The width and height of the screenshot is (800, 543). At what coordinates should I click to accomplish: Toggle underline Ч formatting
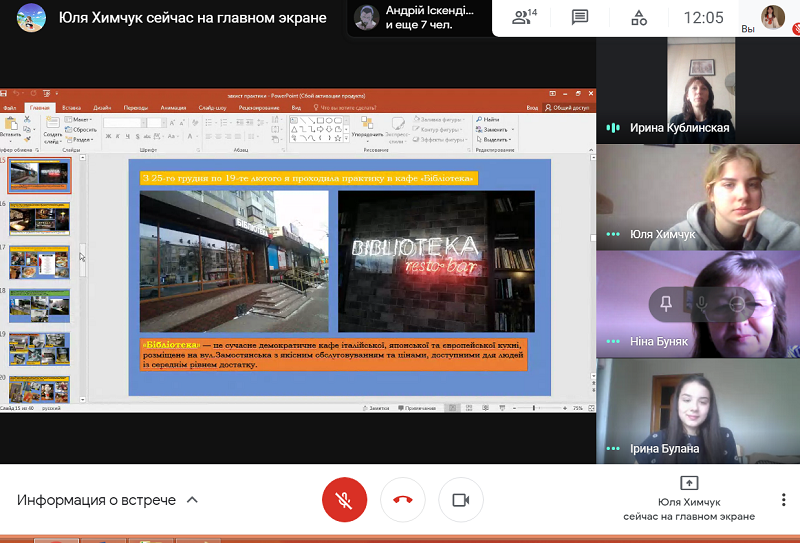[127, 136]
